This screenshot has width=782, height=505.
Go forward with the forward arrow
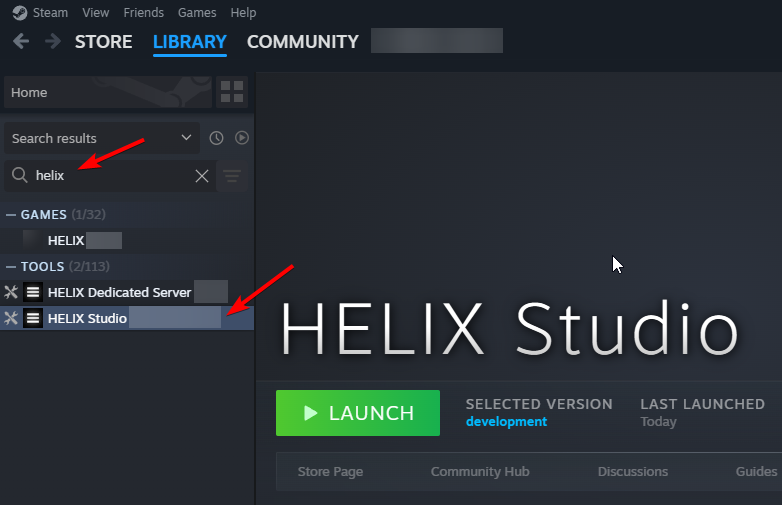click(52, 41)
